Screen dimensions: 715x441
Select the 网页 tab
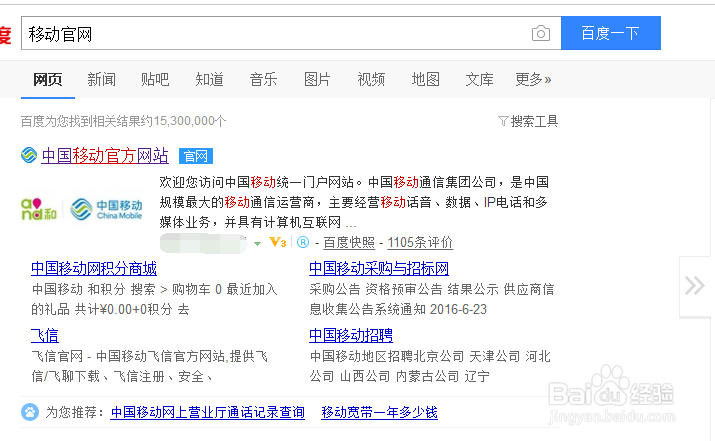(x=47, y=80)
